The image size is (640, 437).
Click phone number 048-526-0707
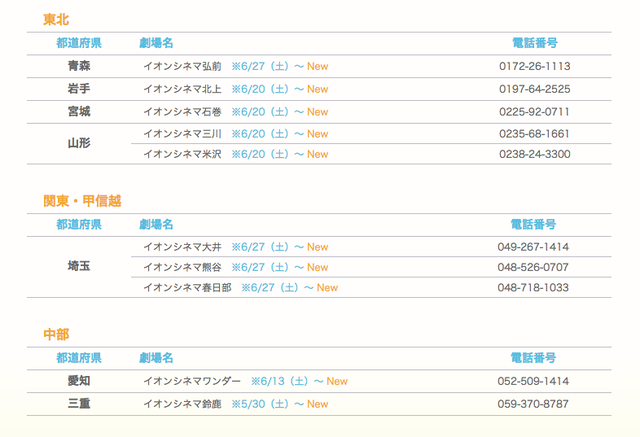533,267
